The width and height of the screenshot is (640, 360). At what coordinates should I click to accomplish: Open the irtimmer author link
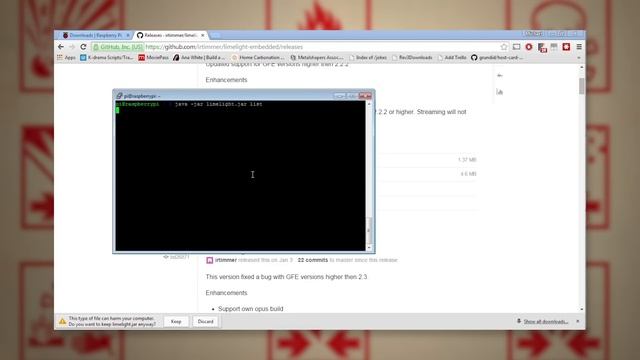[x=226, y=260]
